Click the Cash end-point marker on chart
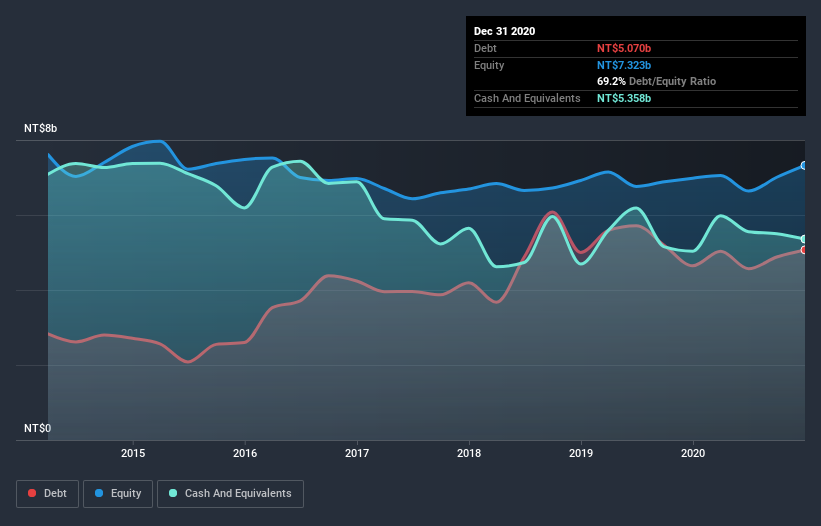Image resolution: width=821 pixels, height=526 pixels. pos(804,239)
